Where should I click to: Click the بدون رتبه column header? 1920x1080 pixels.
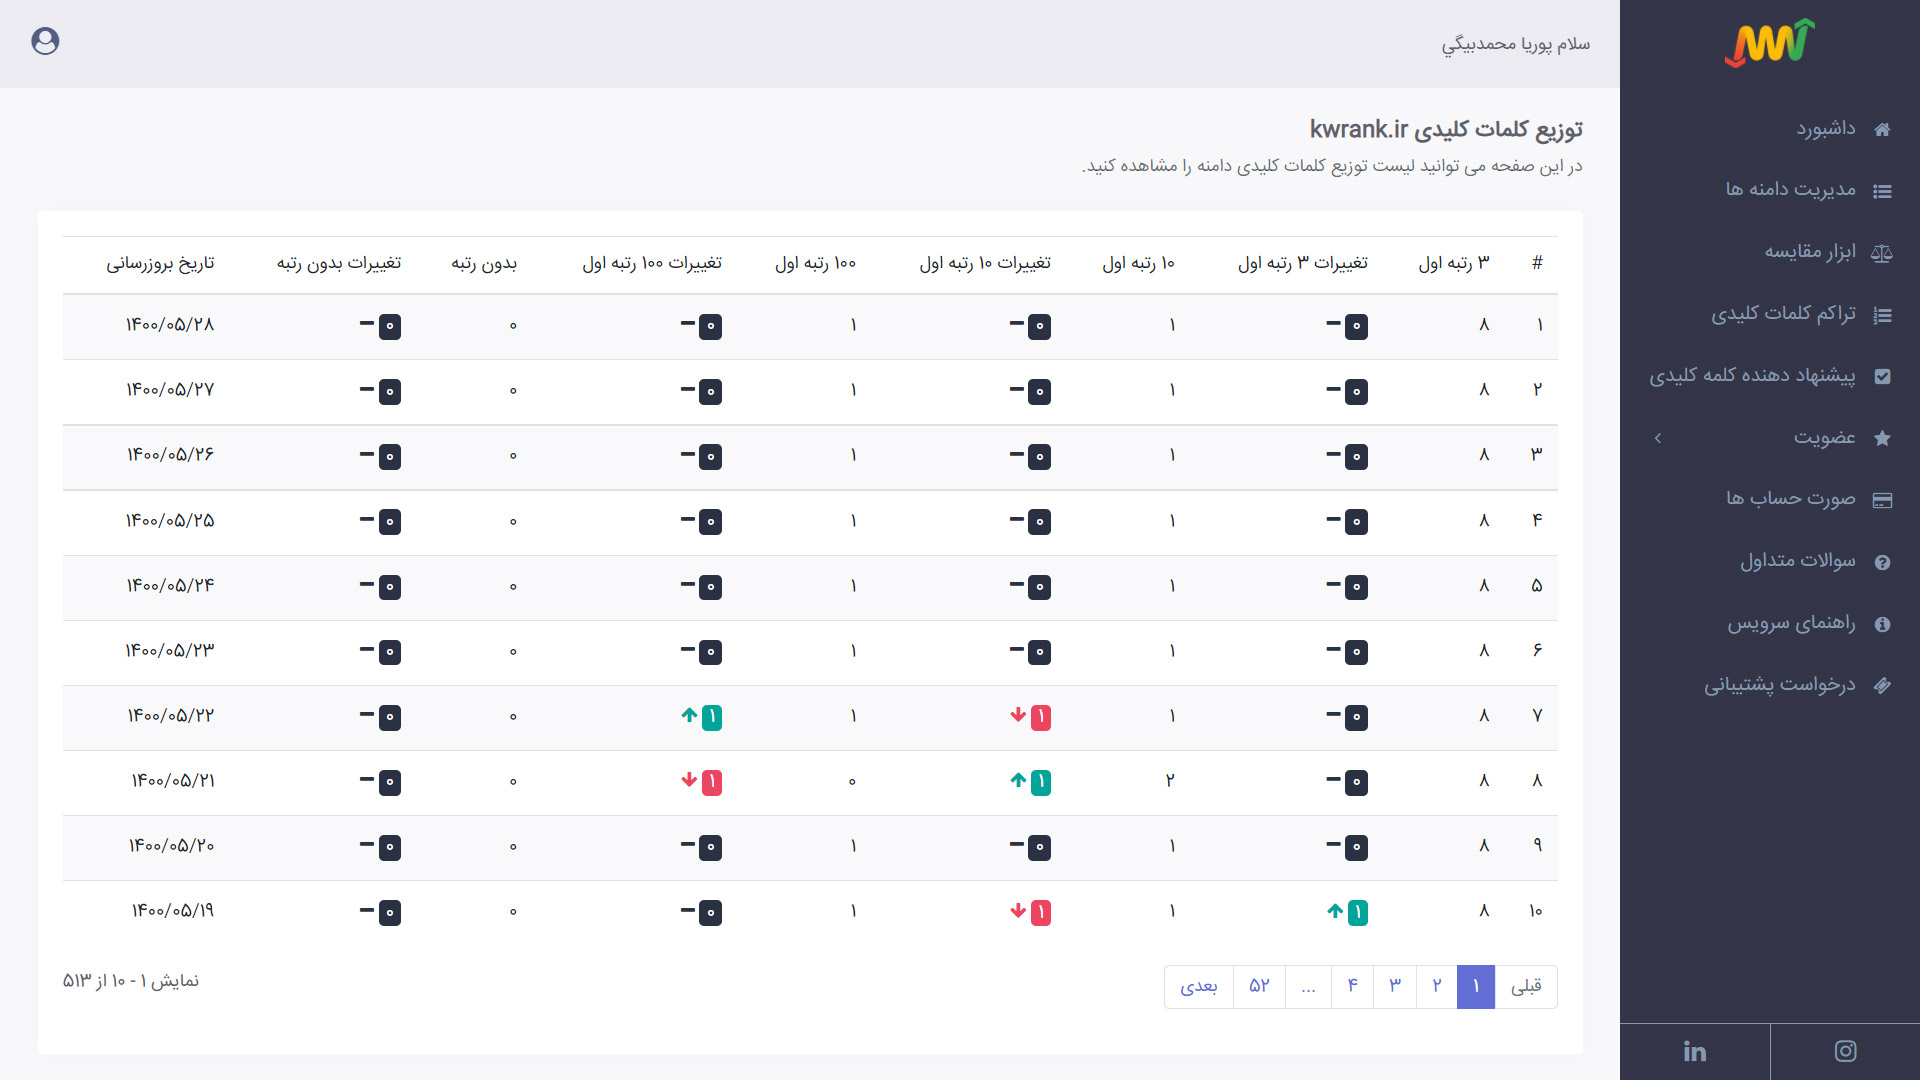tap(484, 263)
